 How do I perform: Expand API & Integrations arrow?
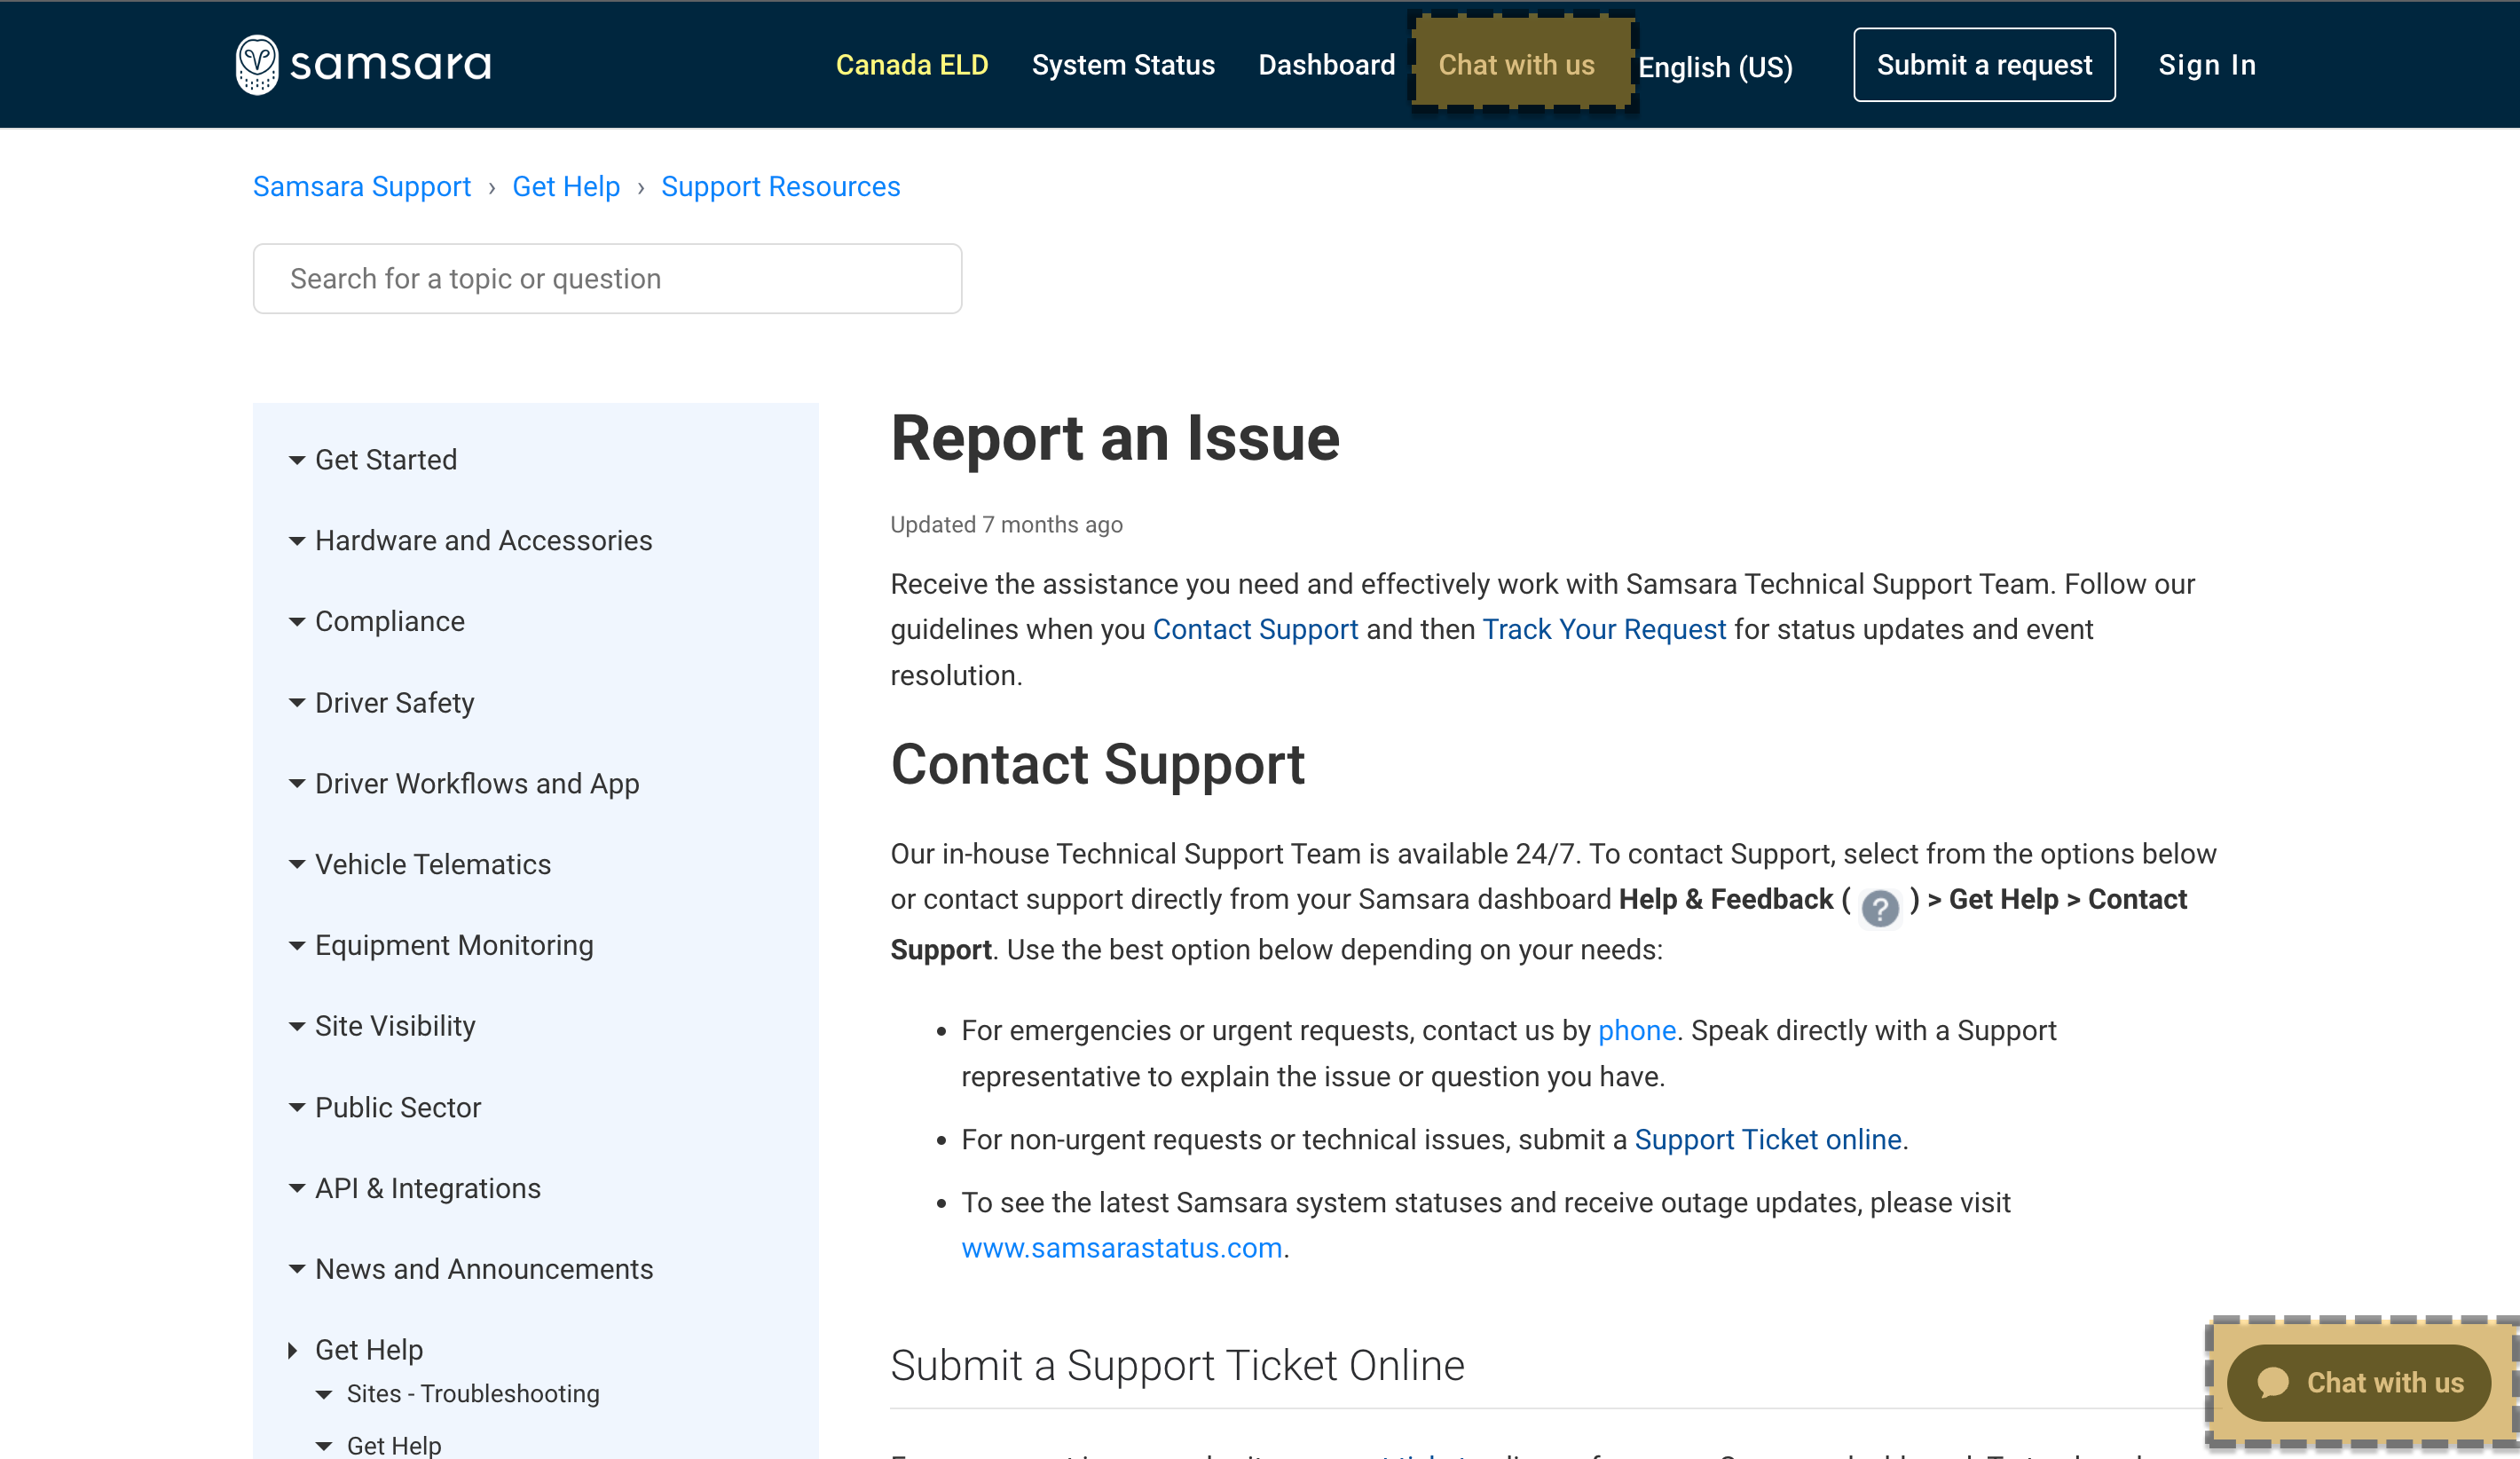[297, 1189]
